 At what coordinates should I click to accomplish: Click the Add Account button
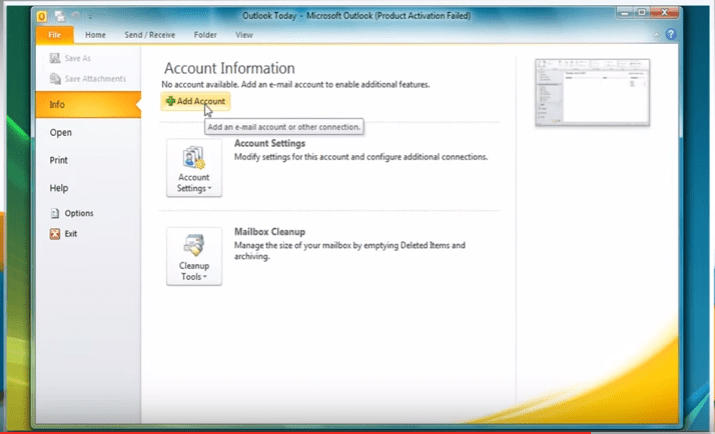coord(195,101)
